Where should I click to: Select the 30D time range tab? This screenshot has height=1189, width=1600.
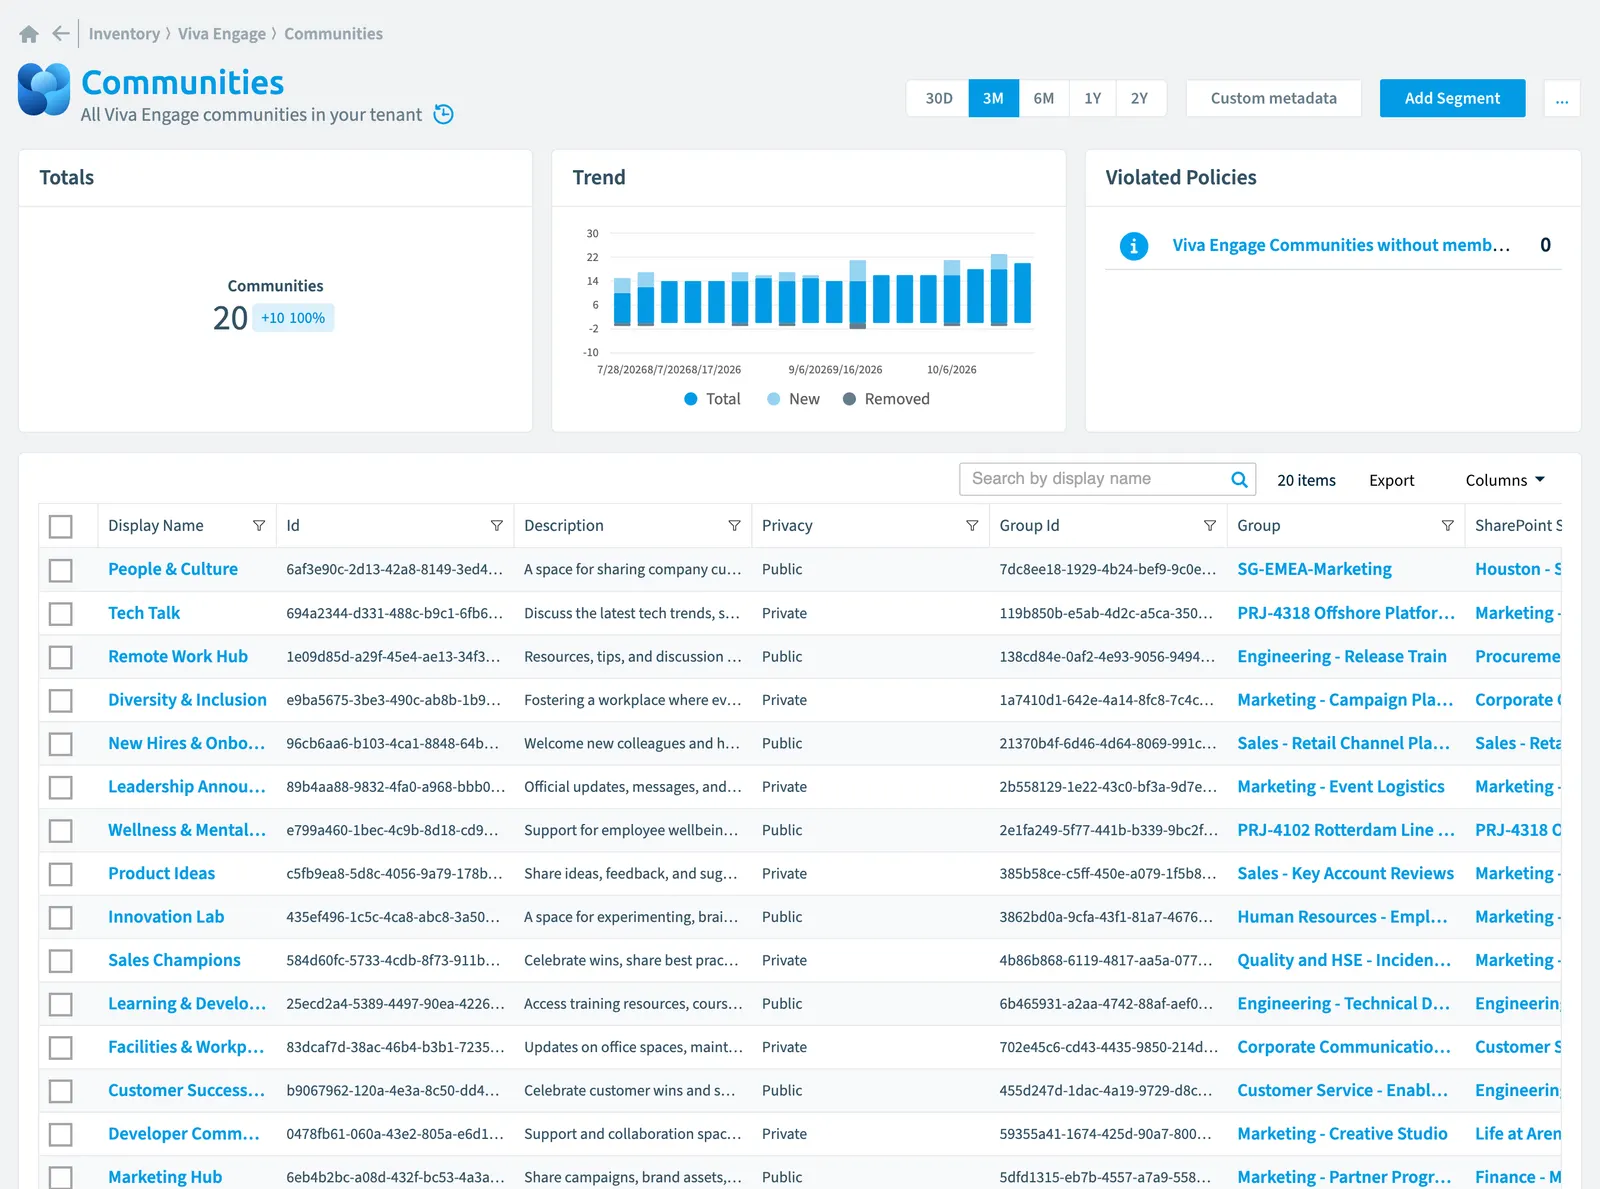pyautogui.click(x=938, y=98)
